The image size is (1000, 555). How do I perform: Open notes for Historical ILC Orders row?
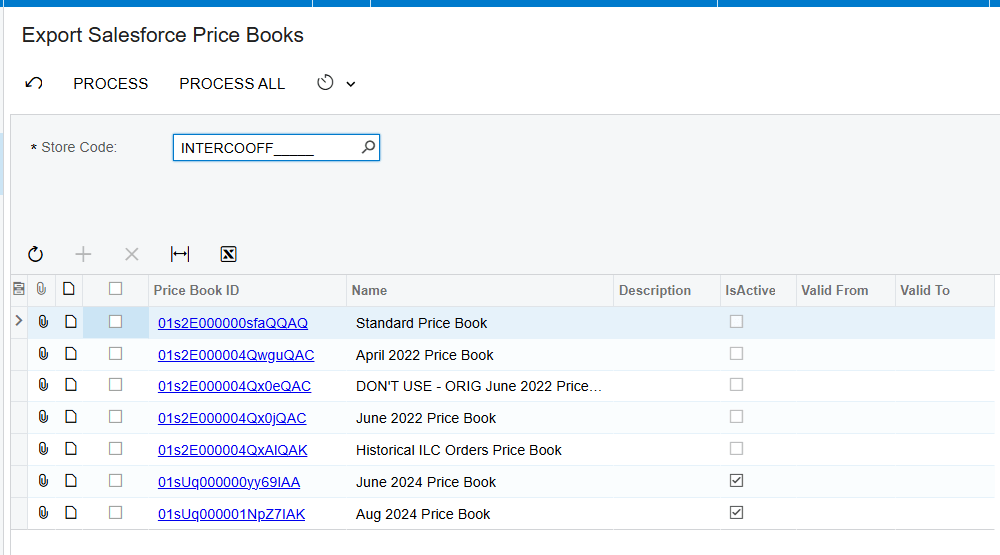tap(71, 448)
